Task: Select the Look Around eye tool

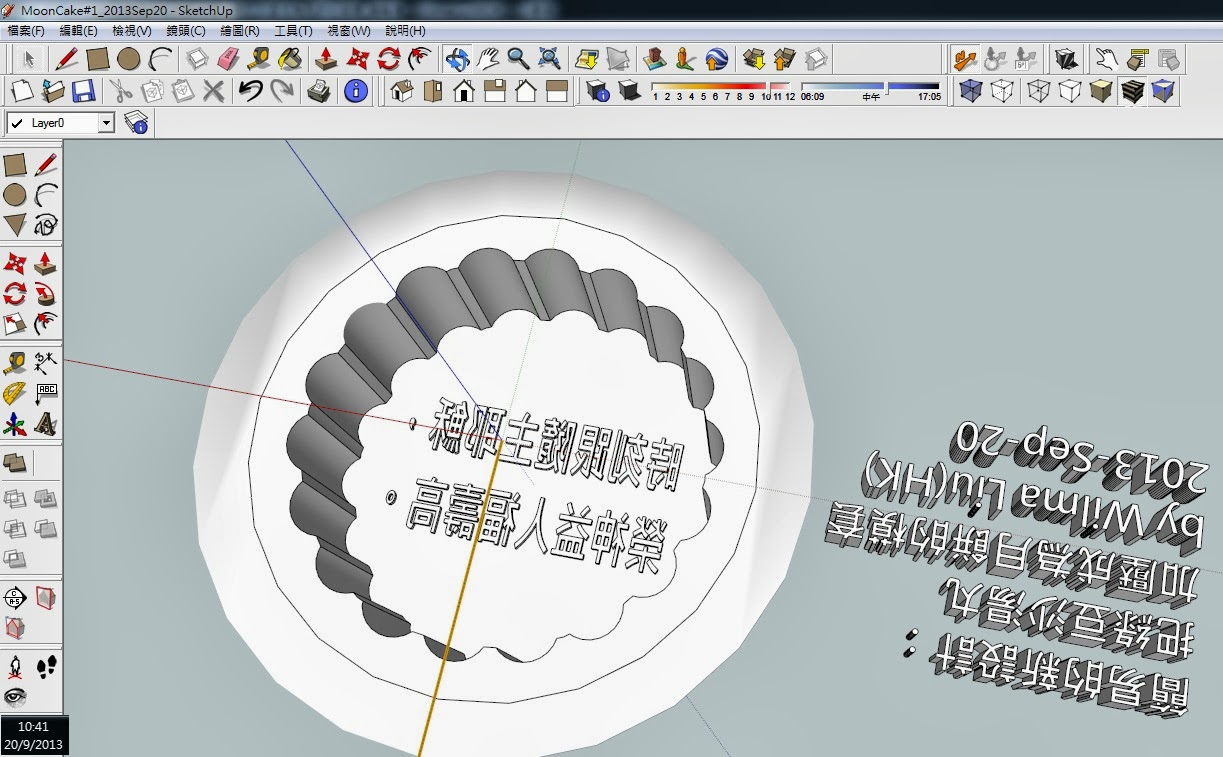Action: coord(15,697)
